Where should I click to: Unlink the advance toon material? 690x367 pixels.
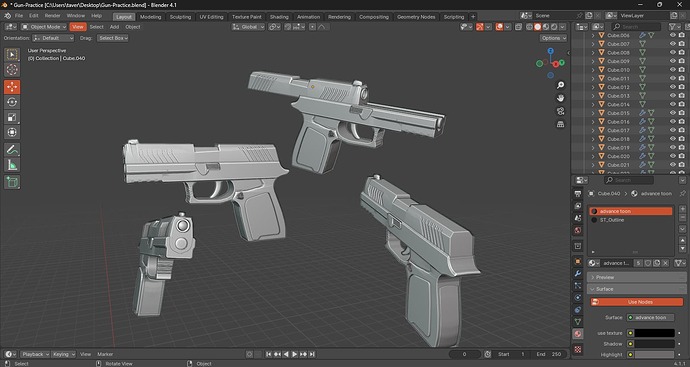[x=665, y=263]
